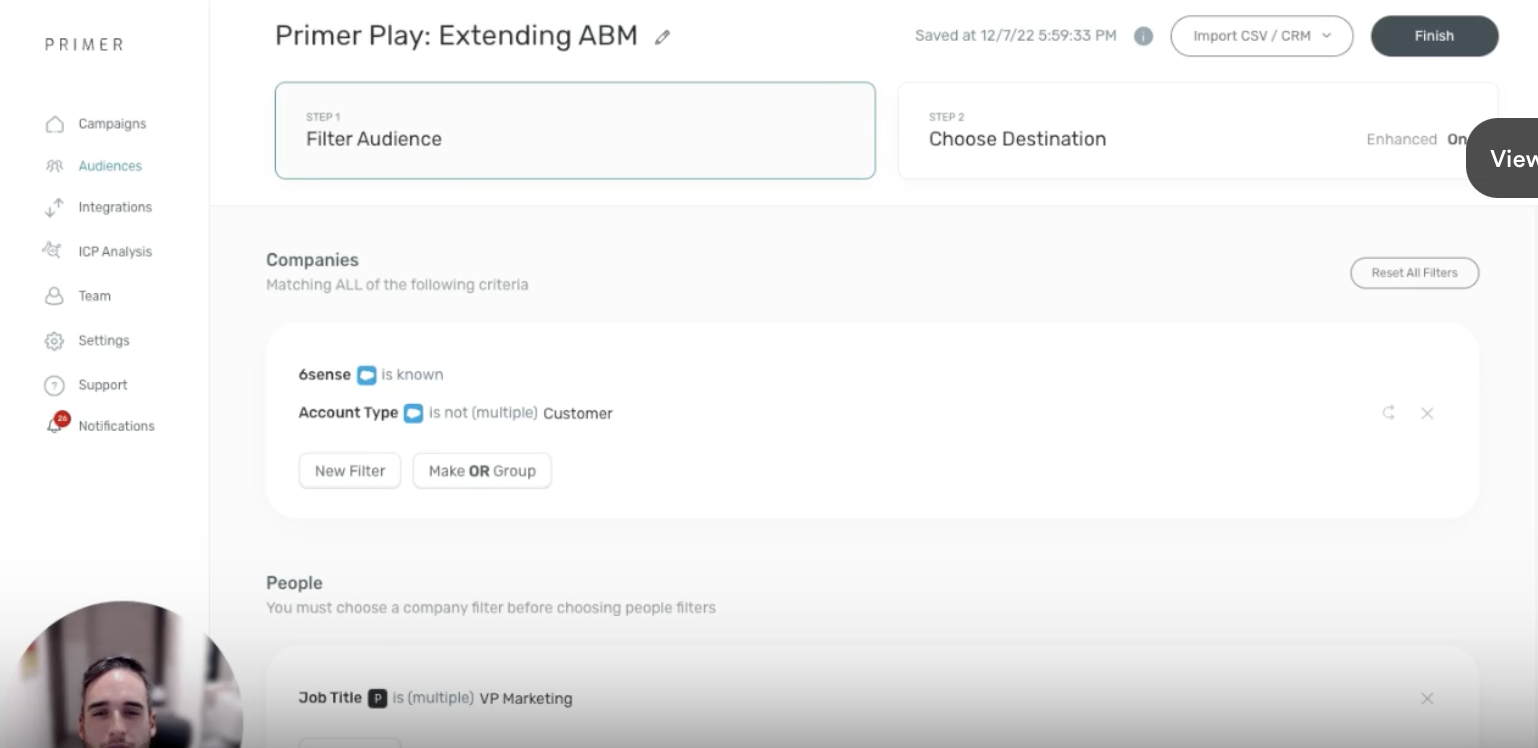The height and width of the screenshot is (748, 1538).
Task: Open the Import CSV / CRM dropdown
Action: tap(1262, 36)
